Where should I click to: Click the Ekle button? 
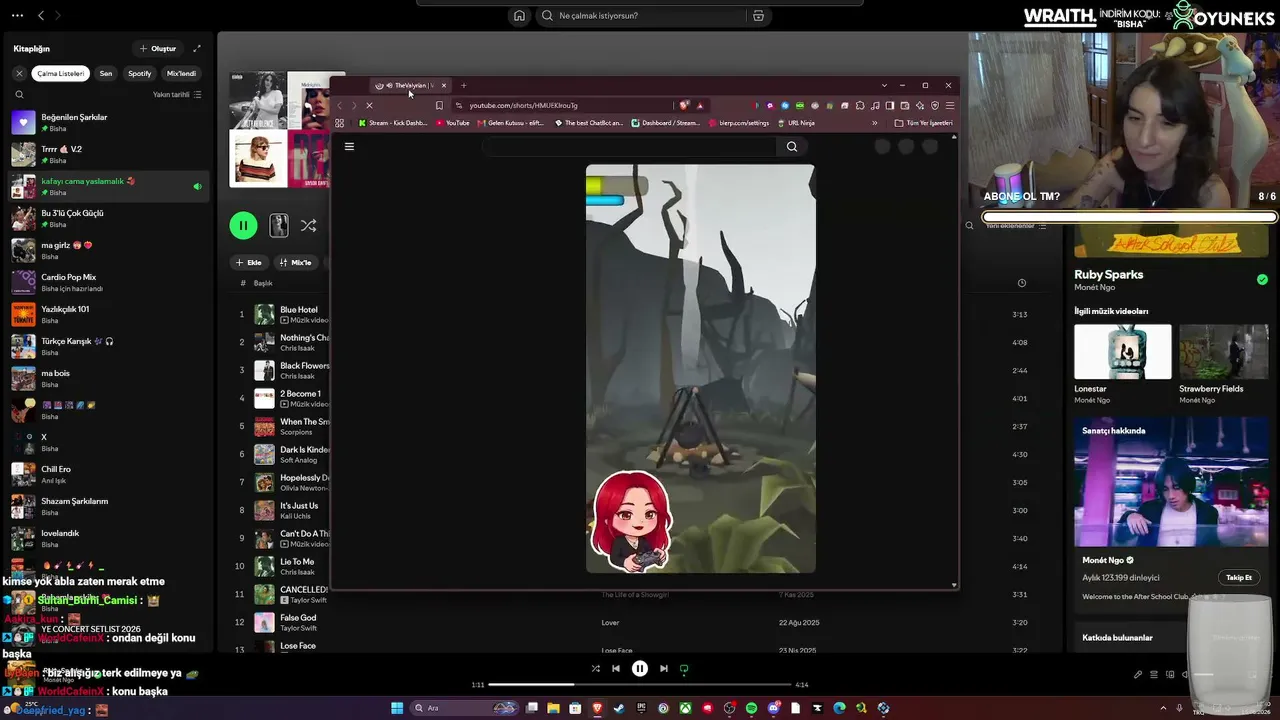pyautogui.click(x=248, y=262)
